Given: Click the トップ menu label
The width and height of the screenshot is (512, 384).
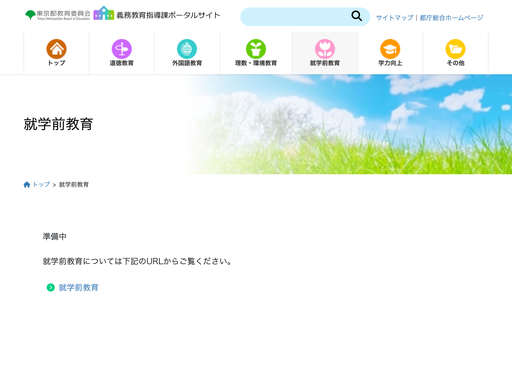Looking at the screenshot, I should point(56,63).
